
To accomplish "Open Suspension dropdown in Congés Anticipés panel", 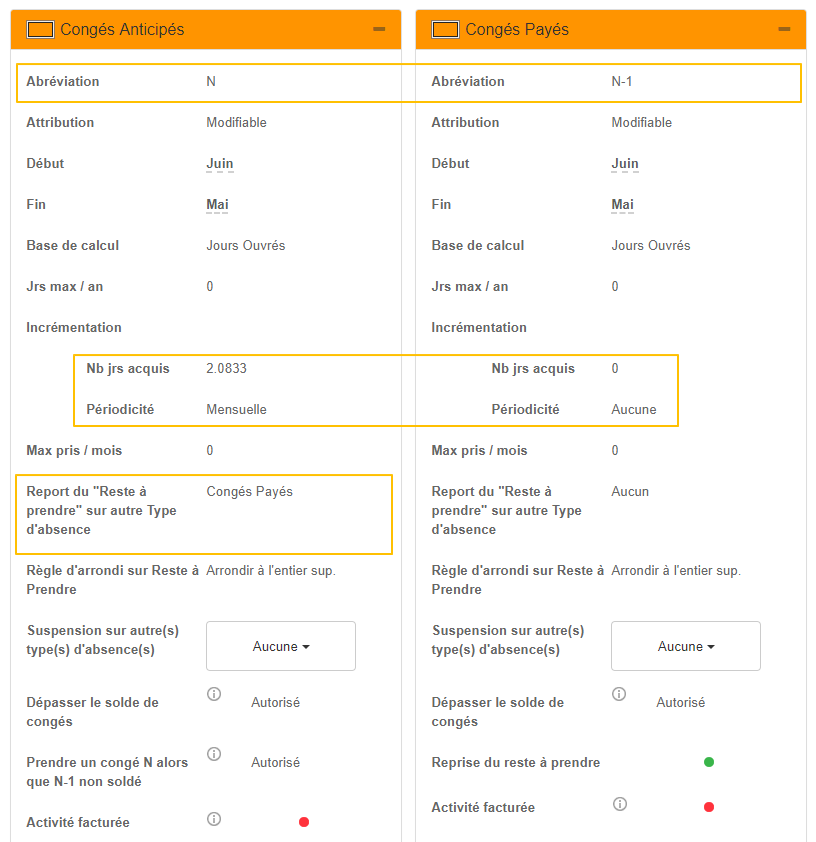I will point(281,646).
